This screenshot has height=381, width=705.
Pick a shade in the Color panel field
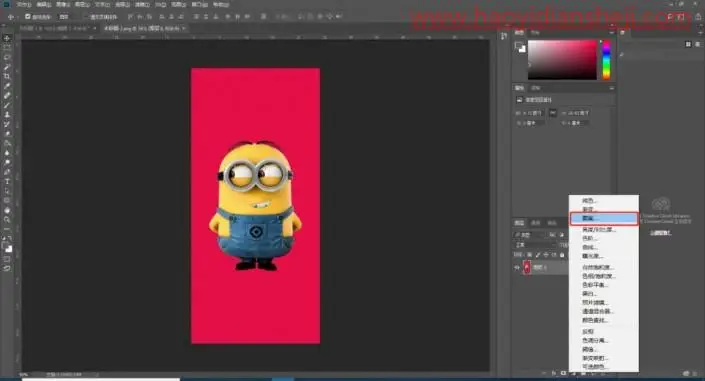pyautogui.click(x=562, y=60)
